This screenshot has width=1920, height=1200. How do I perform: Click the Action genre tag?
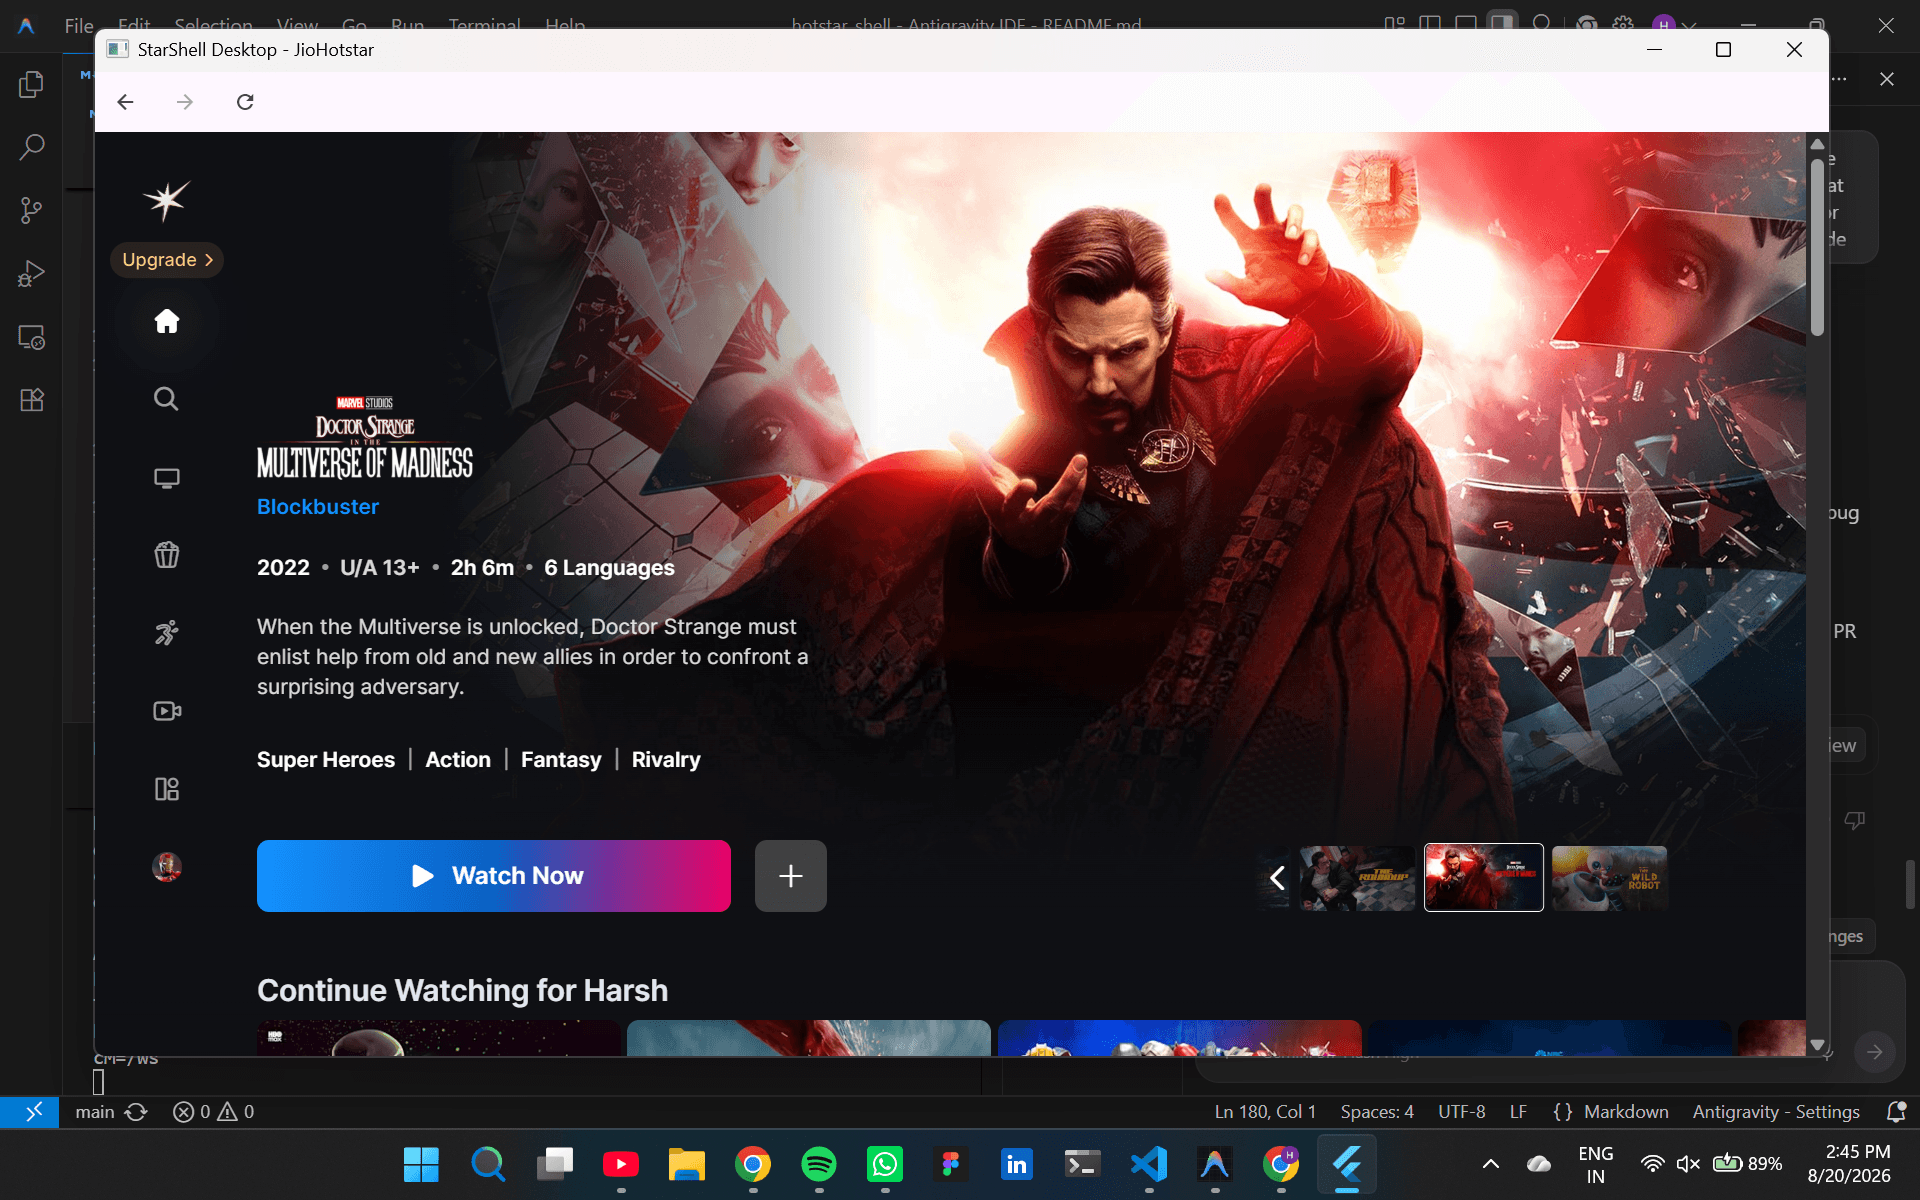pos(458,760)
